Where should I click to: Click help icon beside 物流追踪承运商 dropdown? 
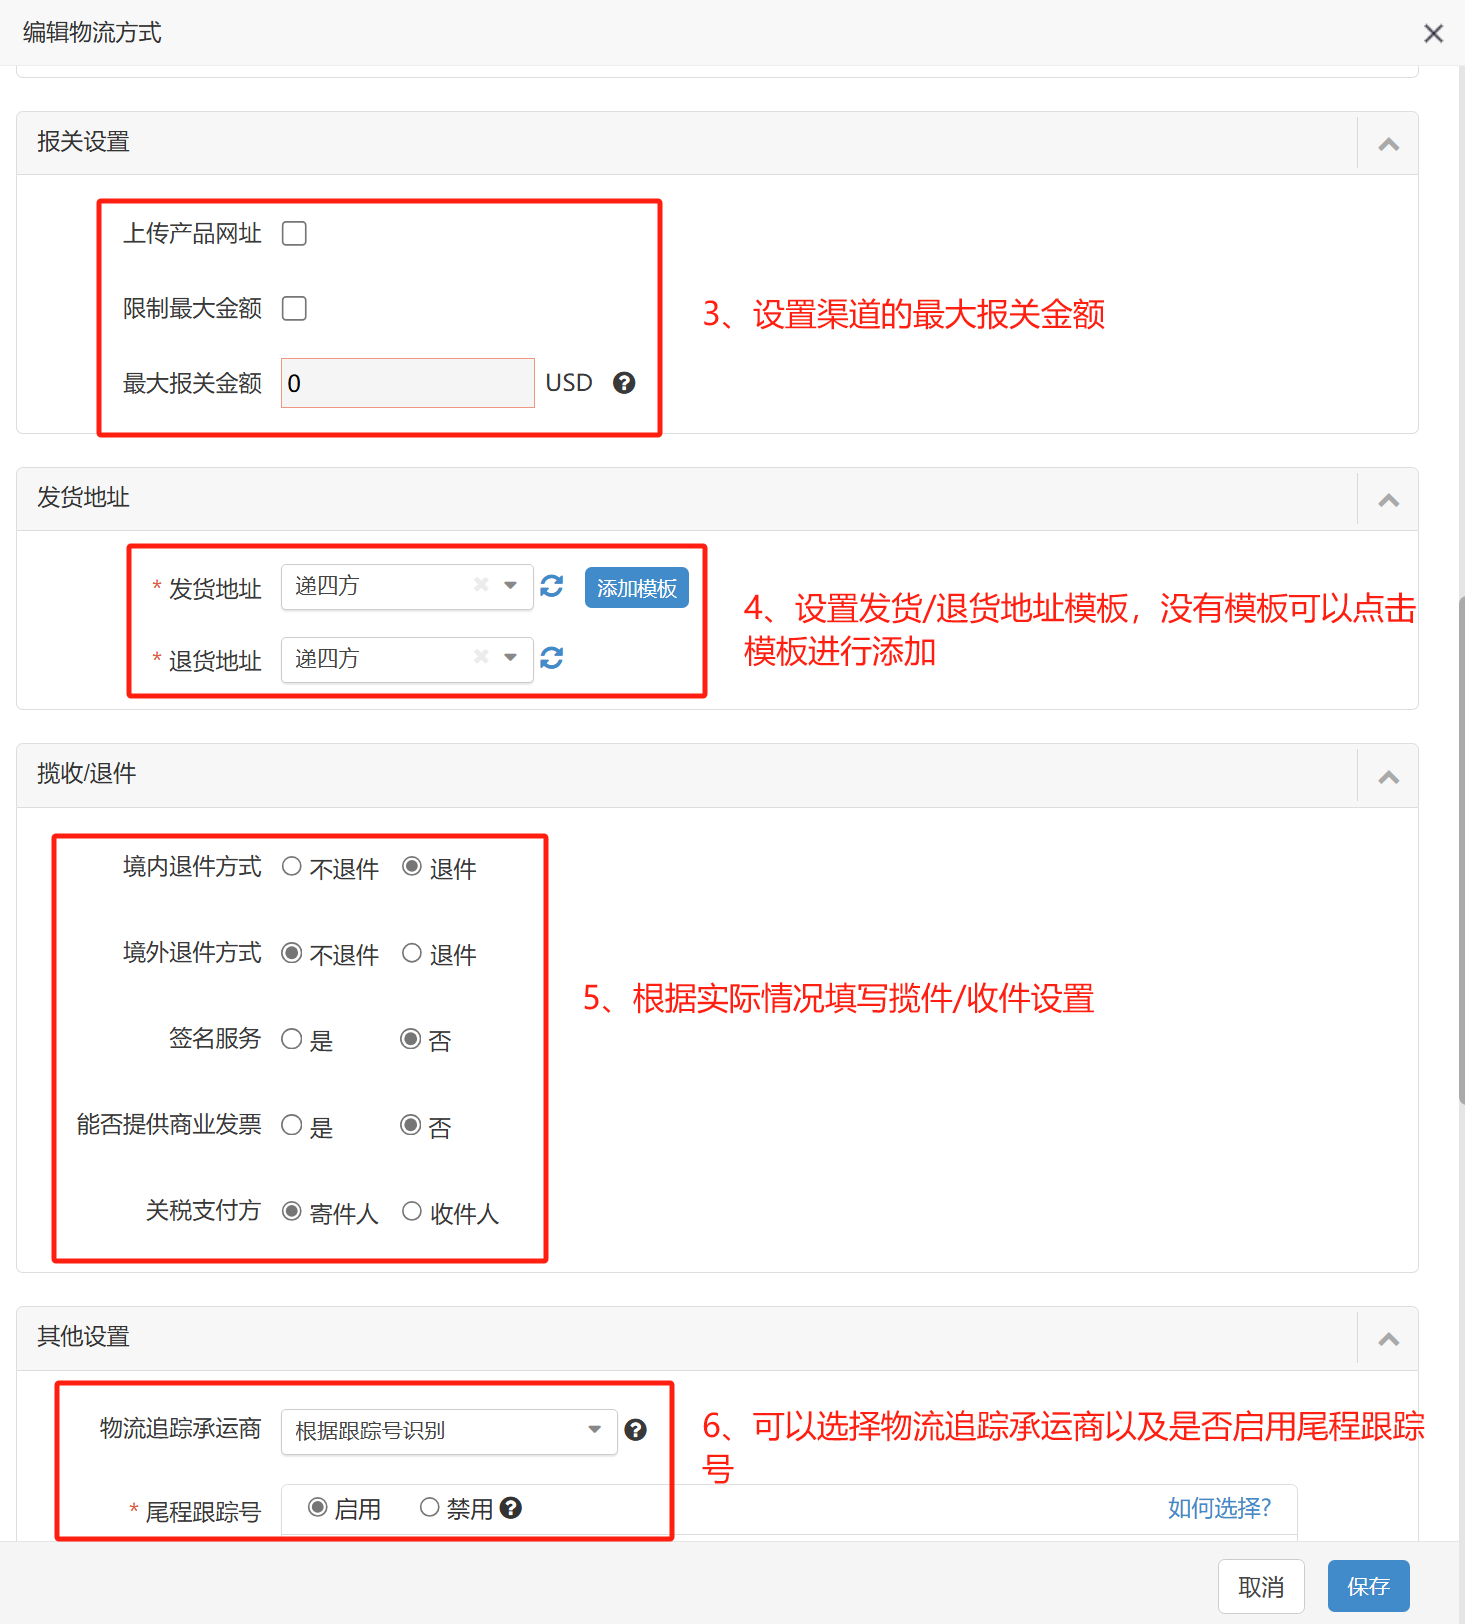[x=635, y=1430]
